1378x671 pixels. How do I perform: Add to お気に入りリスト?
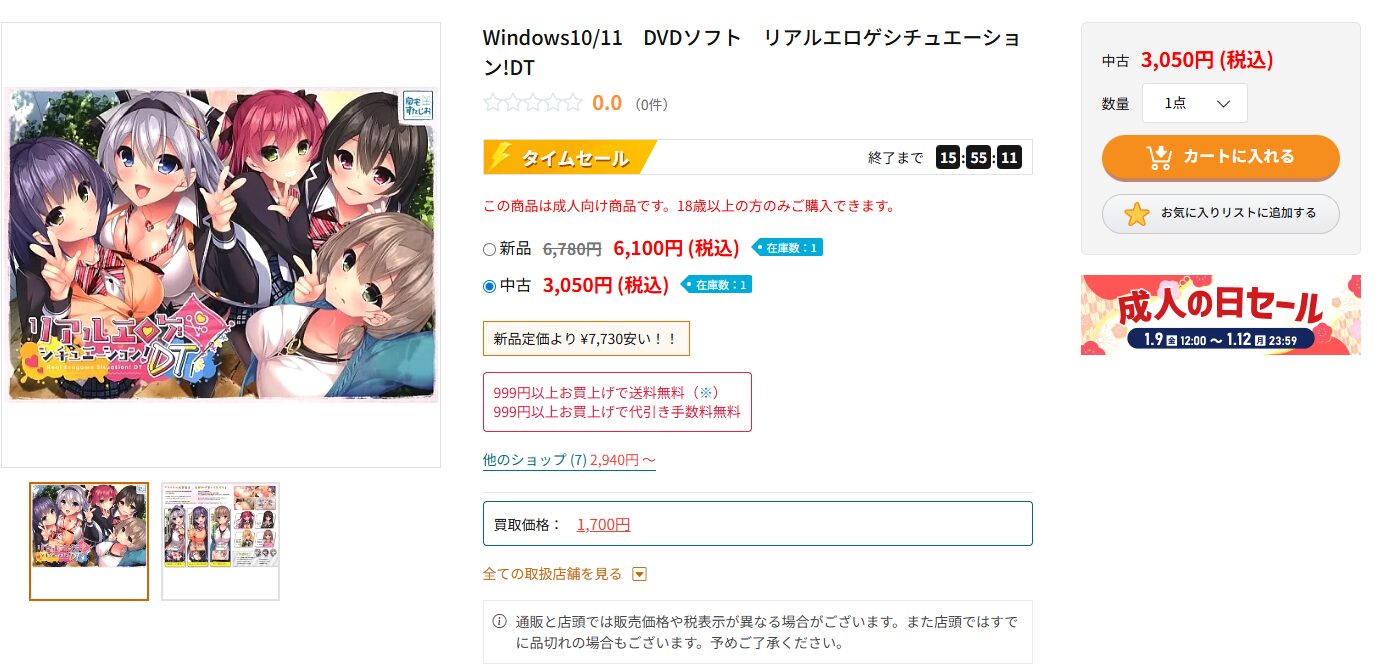tap(1221, 214)
